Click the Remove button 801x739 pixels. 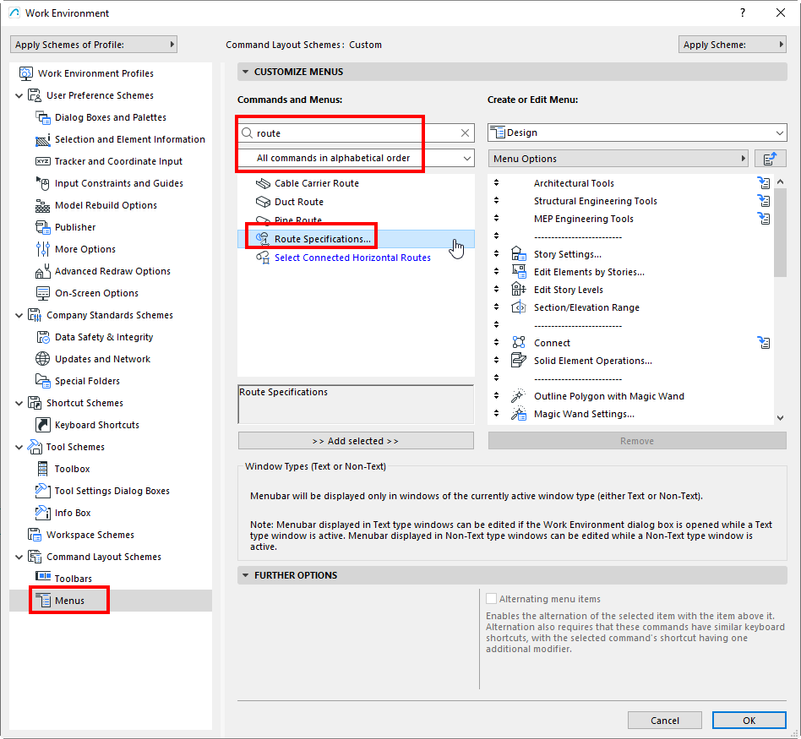click(637, 441)
